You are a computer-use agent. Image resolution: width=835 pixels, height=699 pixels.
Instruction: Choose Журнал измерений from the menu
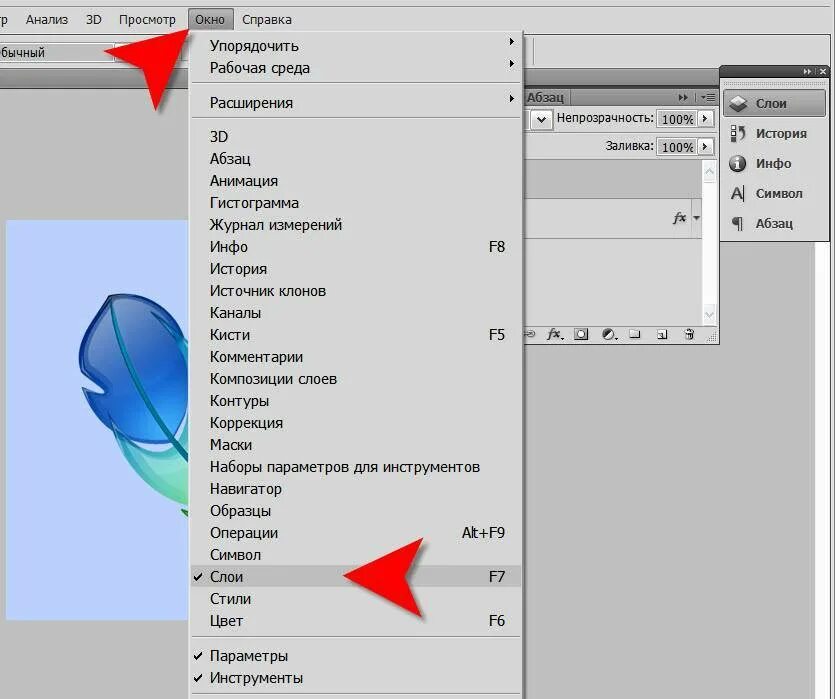point(356,225)
